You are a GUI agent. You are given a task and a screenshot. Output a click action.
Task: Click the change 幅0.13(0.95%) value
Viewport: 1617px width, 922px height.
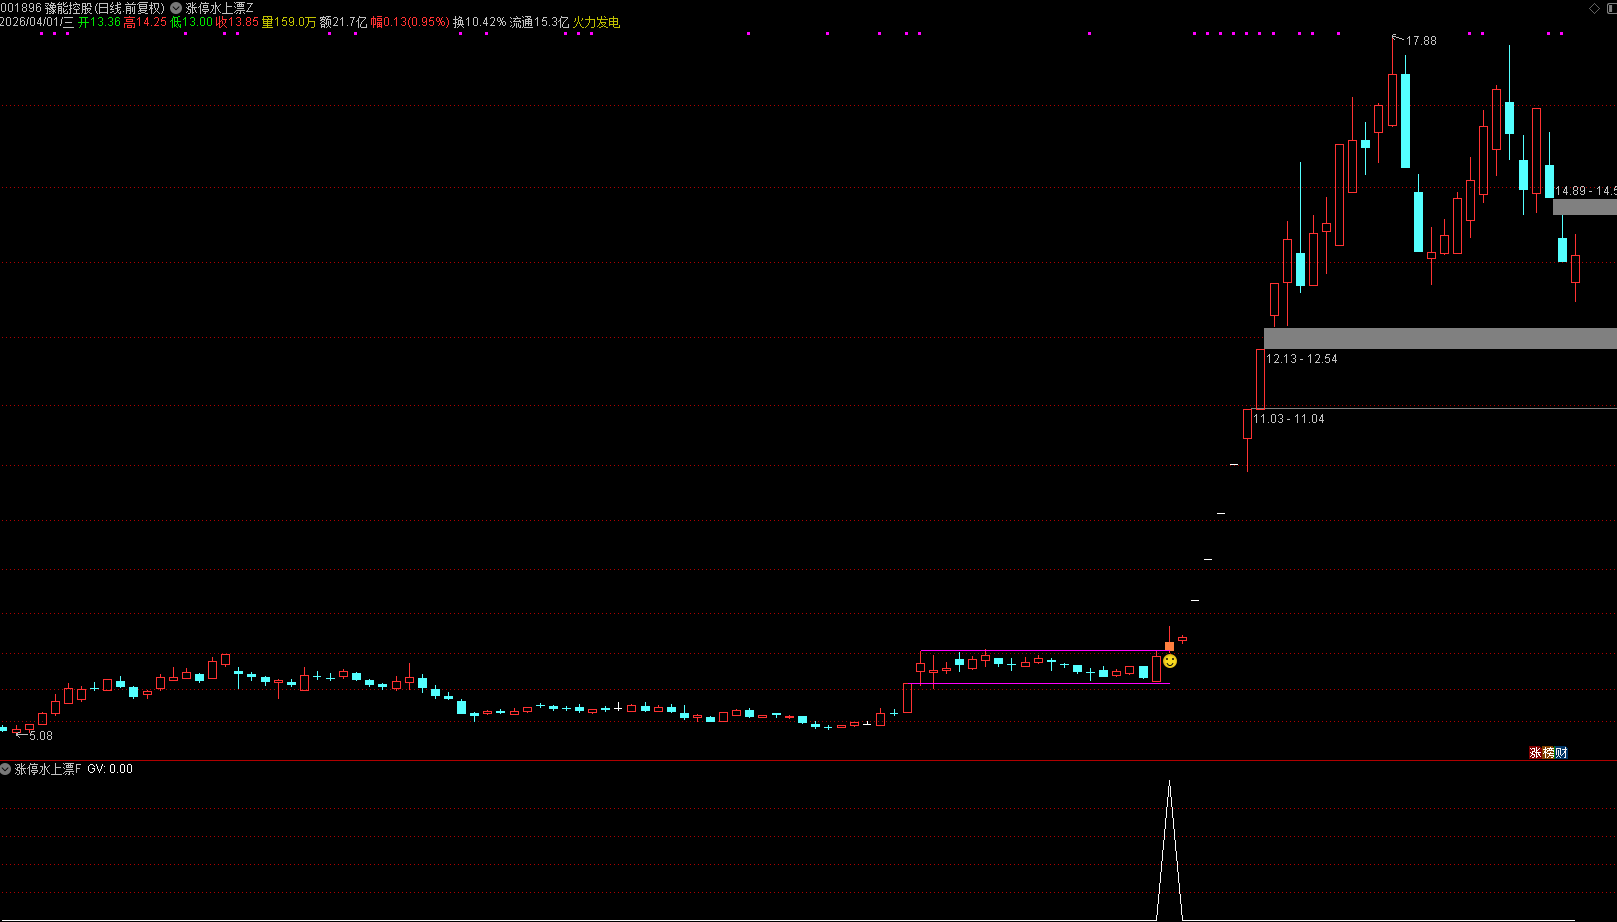coord(410,22)
